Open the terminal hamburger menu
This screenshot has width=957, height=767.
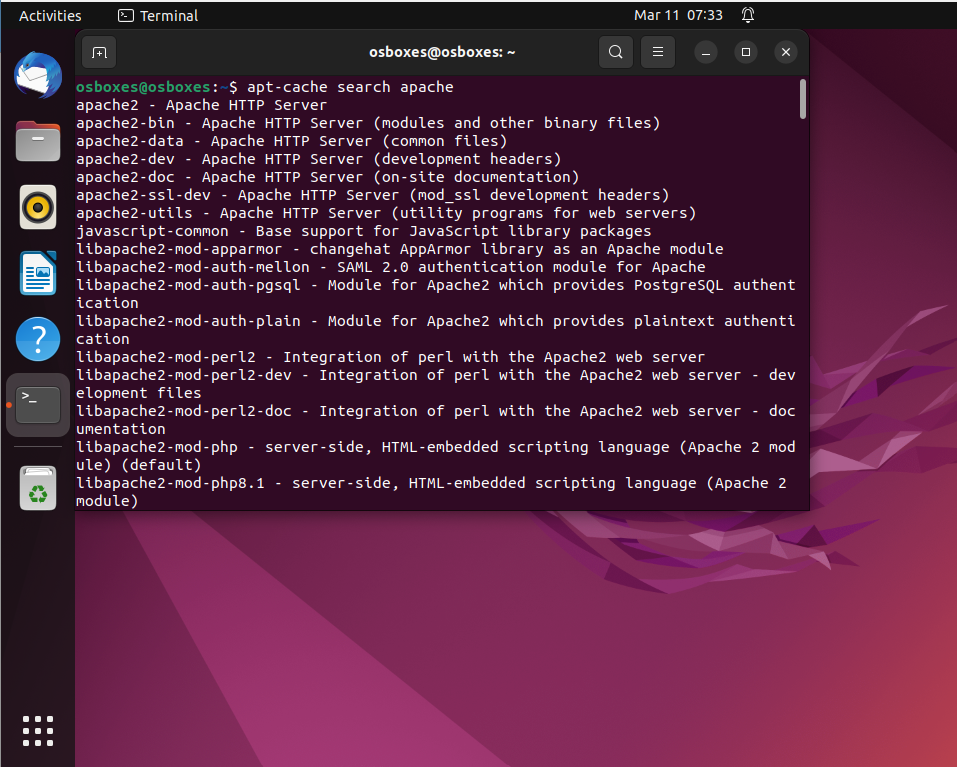(x=658, y=52)
